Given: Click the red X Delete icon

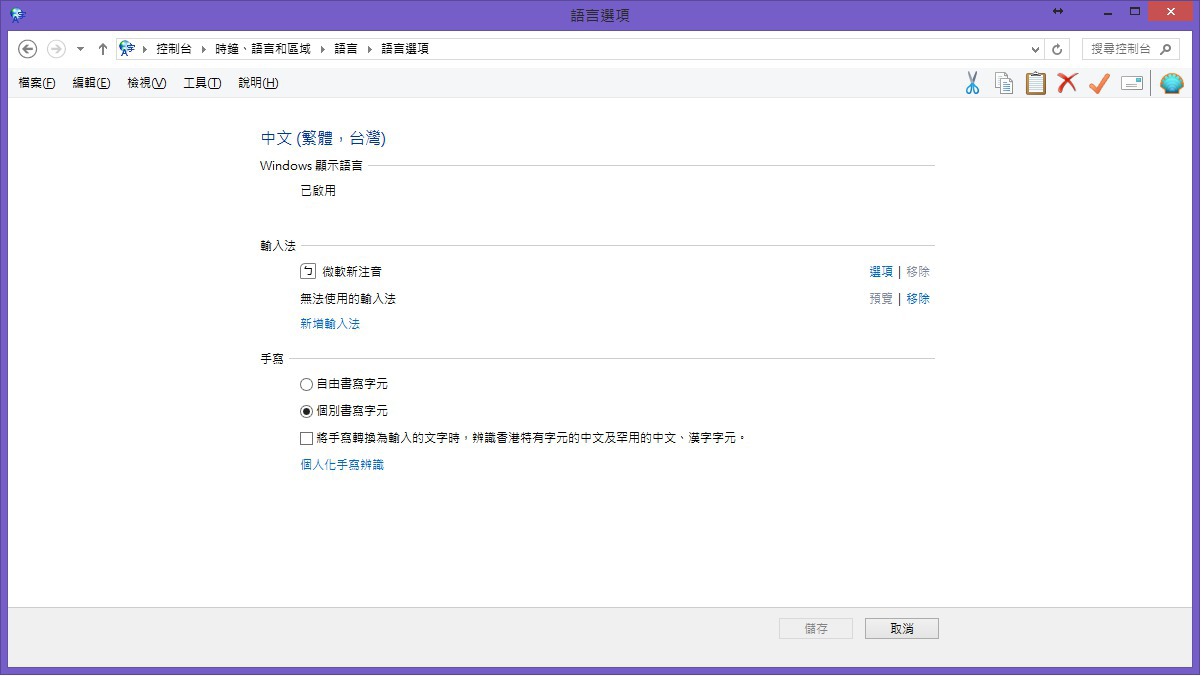Looking at the screenshot, I should tap(1067, 83).
